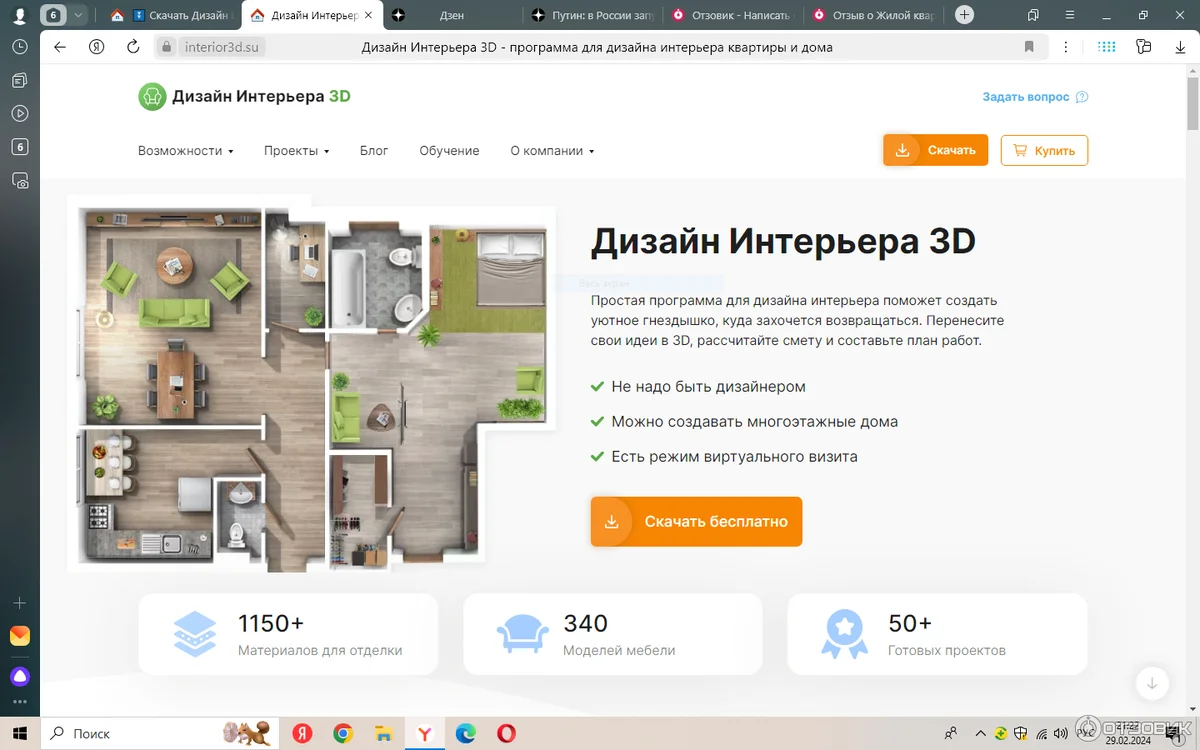Click the "Дизайн Интерьера 3D" main heading

(x=783, y=242)
